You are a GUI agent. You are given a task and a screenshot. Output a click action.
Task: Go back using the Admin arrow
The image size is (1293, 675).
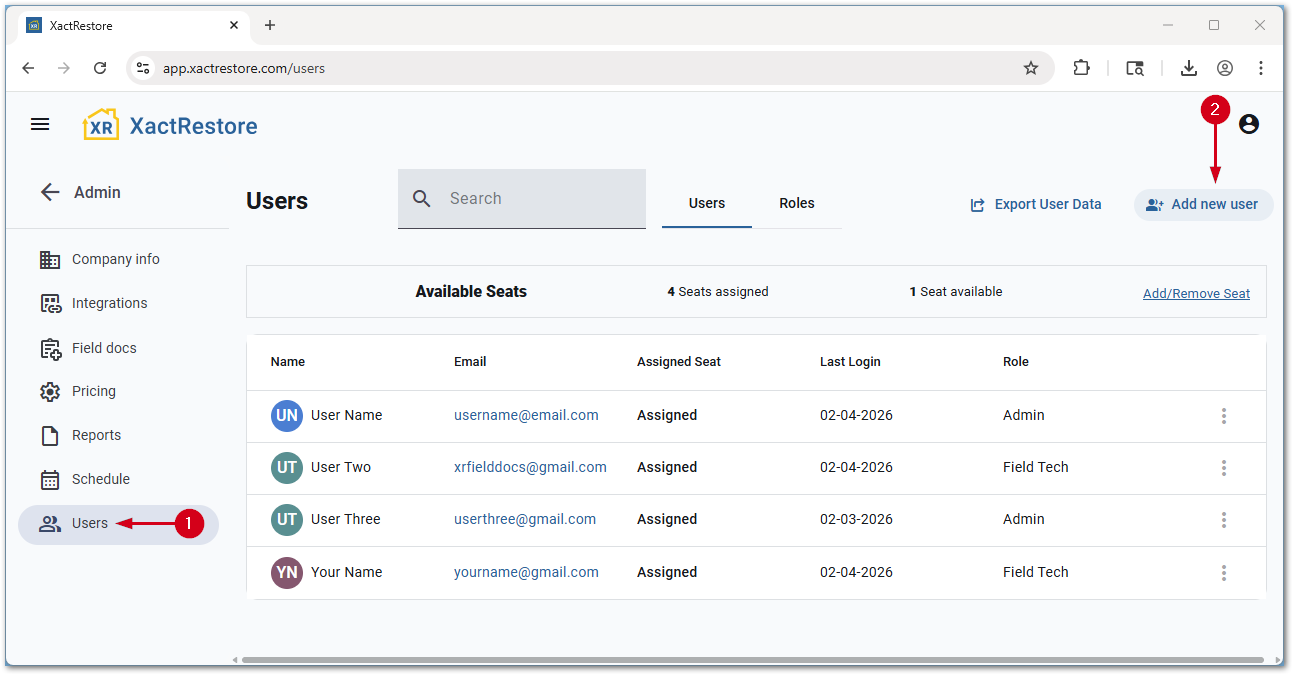(50, 192)
